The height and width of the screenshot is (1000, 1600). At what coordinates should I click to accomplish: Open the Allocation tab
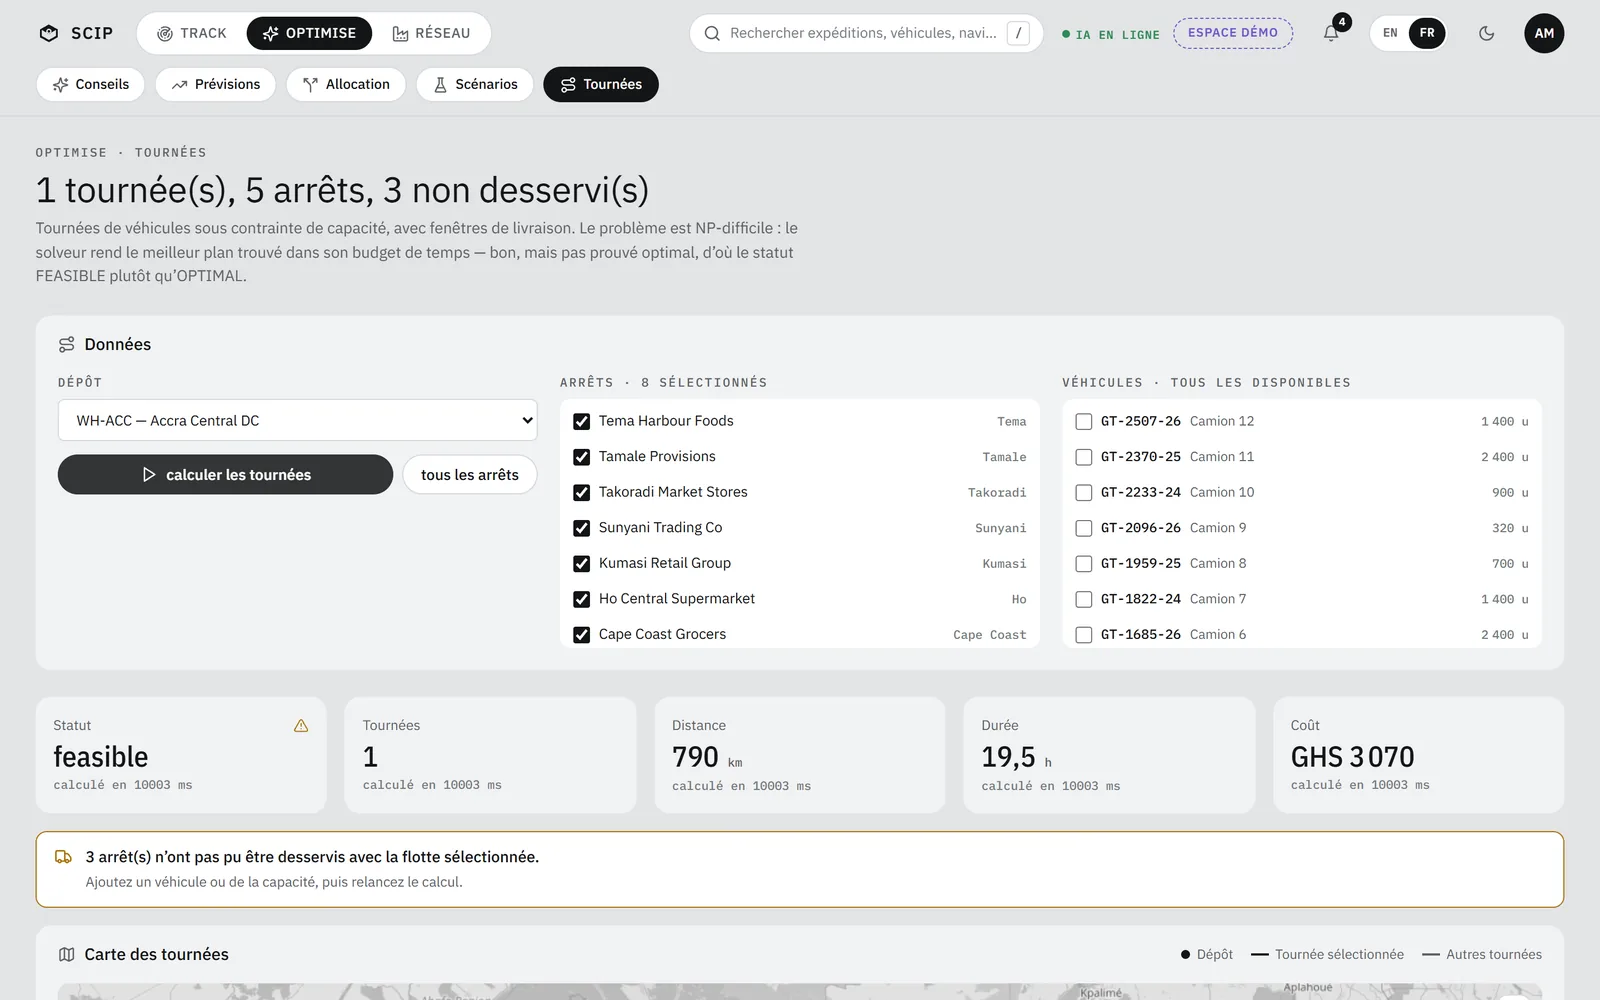[346, 84]
